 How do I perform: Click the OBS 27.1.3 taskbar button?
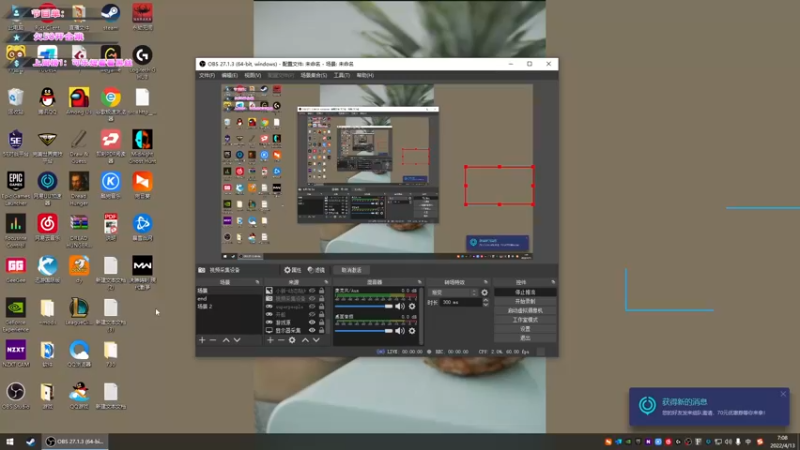[x=75, y=442]
